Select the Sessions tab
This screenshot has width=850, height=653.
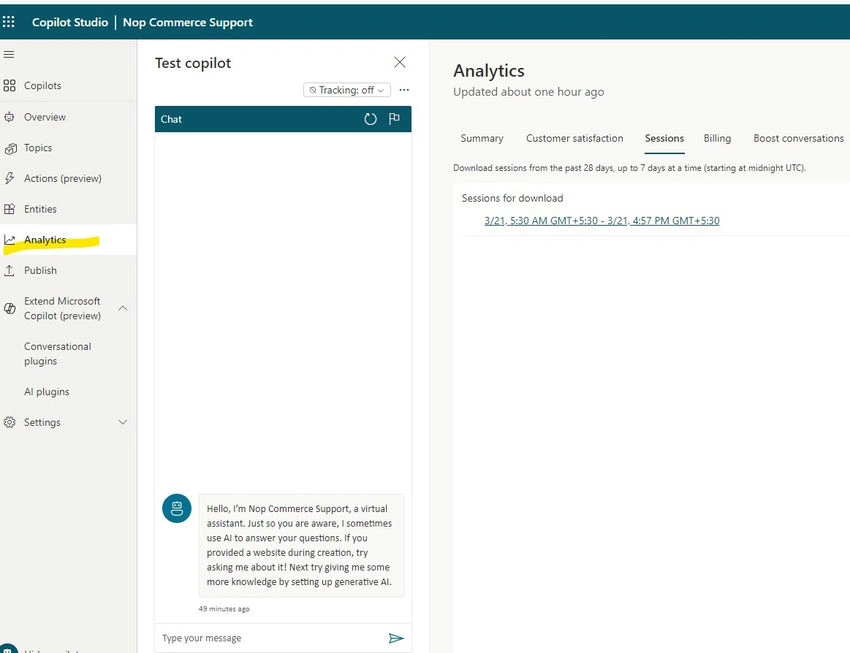click(664, 138)
